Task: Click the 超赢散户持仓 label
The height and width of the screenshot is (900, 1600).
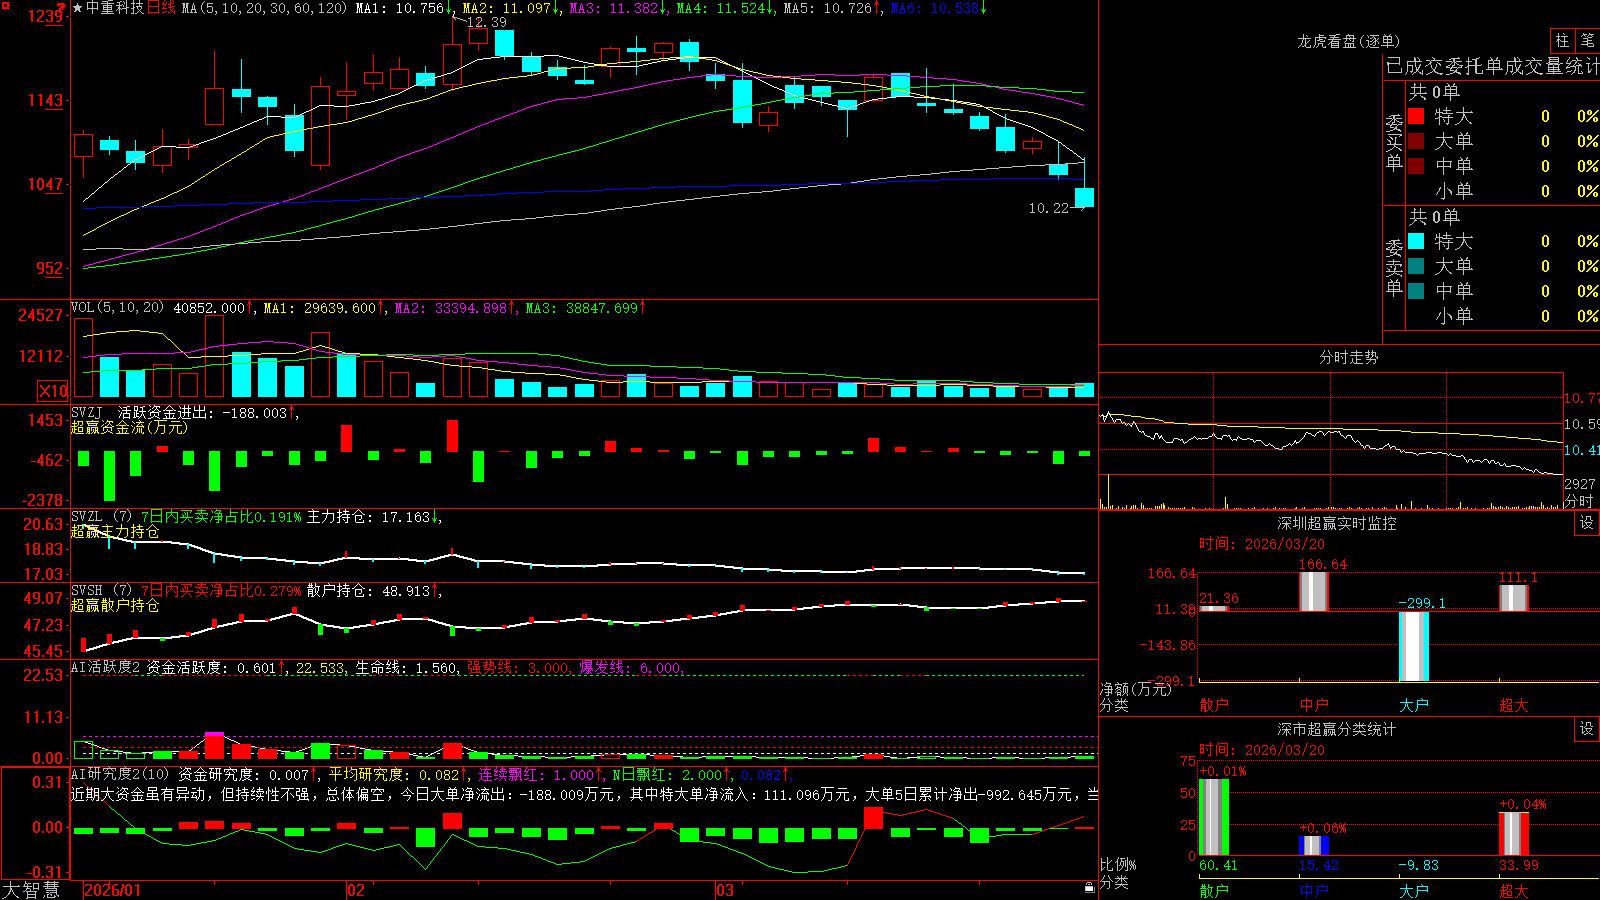Action: tap(115, 606)
